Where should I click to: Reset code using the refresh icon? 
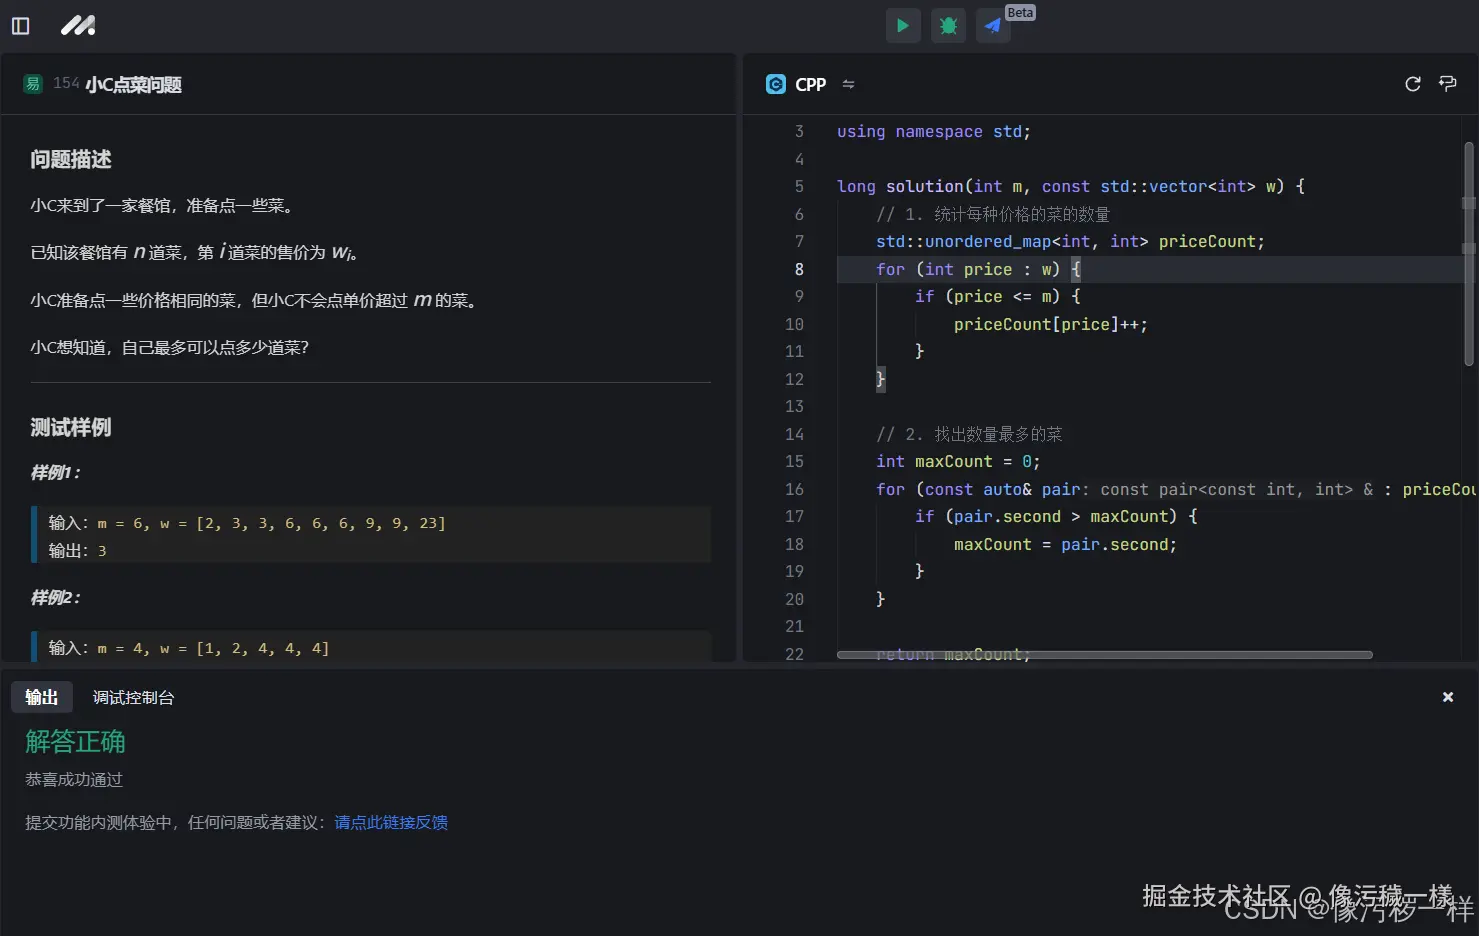(1412, 84)
